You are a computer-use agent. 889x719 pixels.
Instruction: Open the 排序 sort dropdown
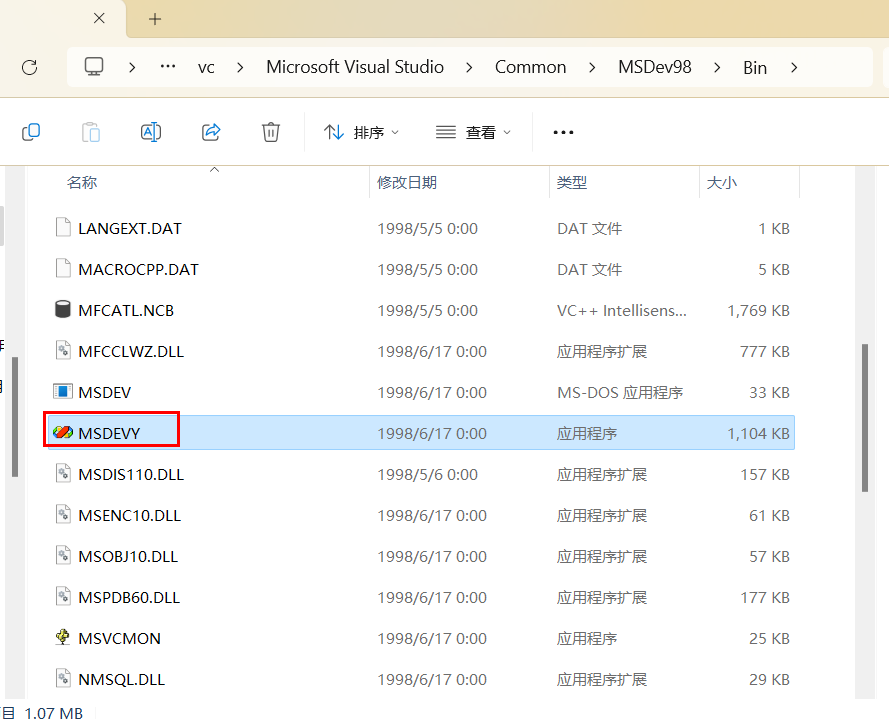361,132
